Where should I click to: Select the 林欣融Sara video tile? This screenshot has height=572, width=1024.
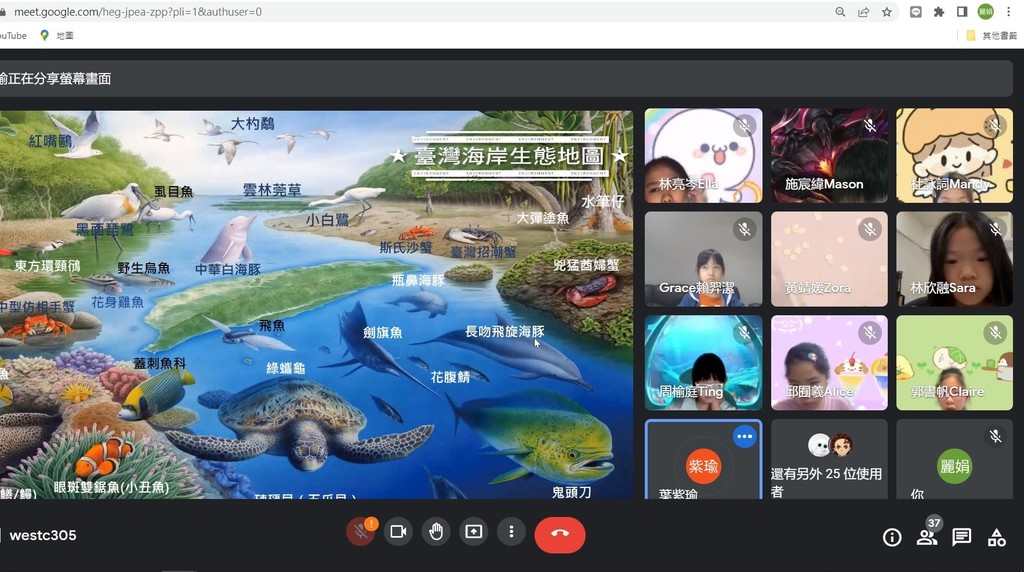click(954, 259)
